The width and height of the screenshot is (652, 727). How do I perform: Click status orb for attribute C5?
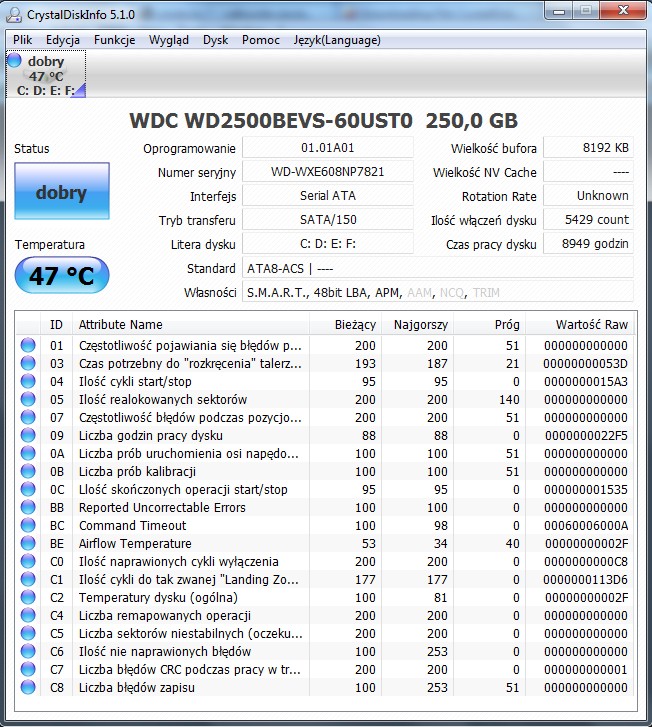click(28, 633)
